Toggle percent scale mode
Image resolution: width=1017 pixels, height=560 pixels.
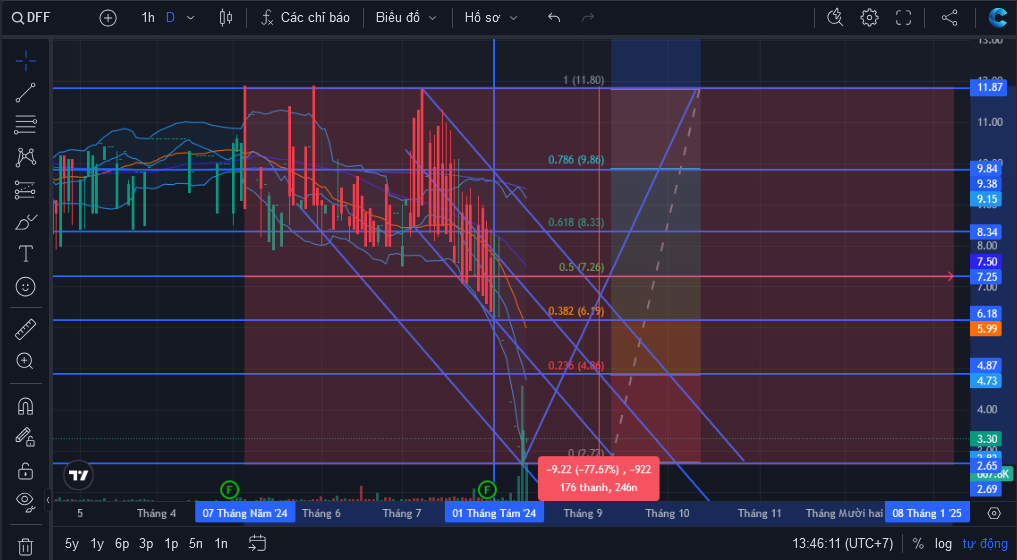click(x=918, y=544)
